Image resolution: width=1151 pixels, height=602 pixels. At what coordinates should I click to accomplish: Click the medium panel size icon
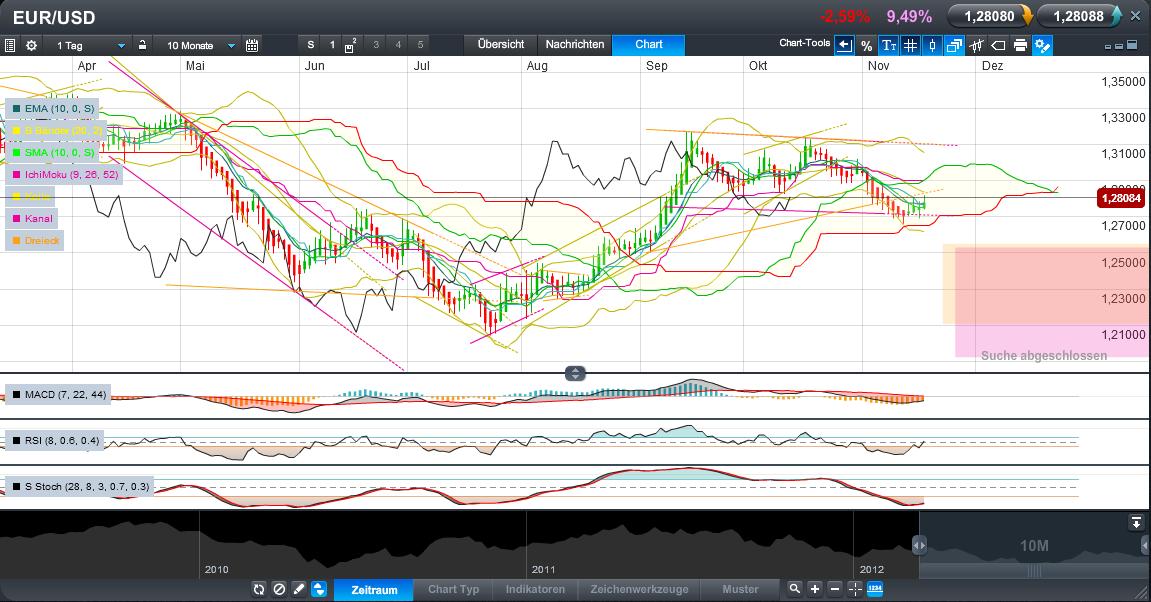click(1119, 46)
